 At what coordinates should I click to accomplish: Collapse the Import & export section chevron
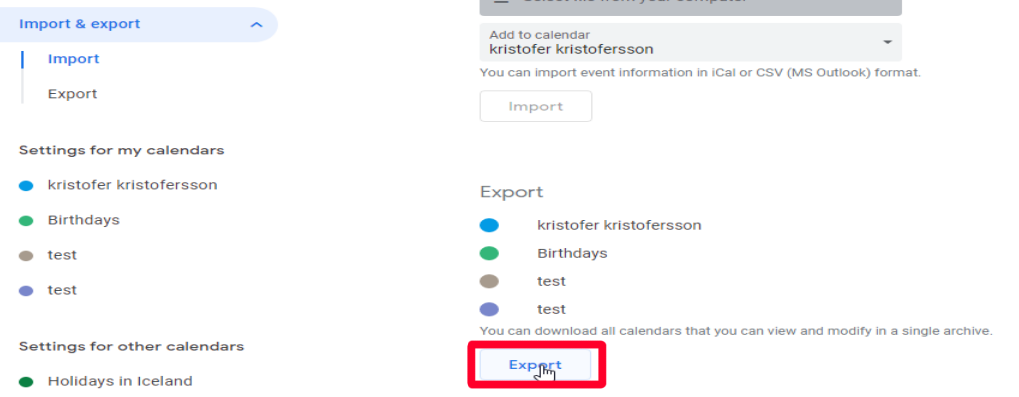(x=256, y=25)
